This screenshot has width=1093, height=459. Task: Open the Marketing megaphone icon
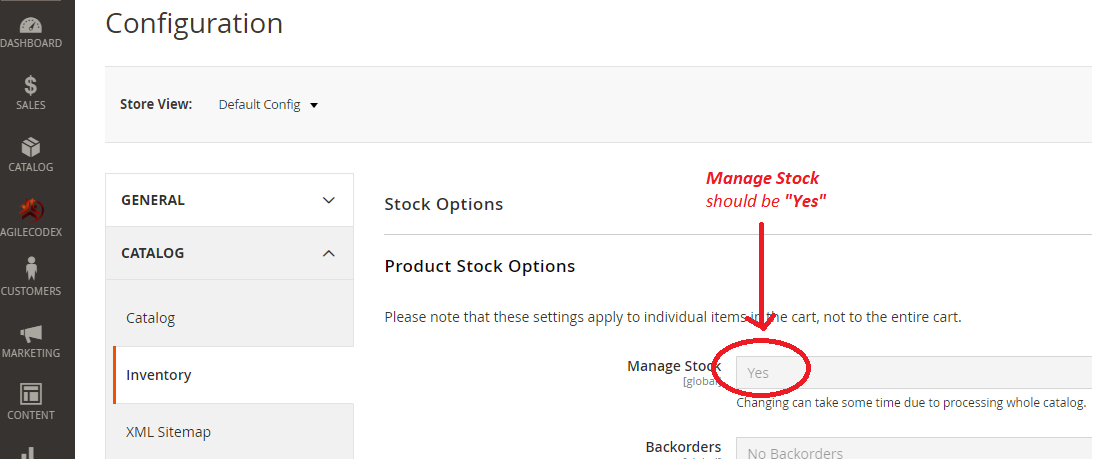tap(31, 333)
